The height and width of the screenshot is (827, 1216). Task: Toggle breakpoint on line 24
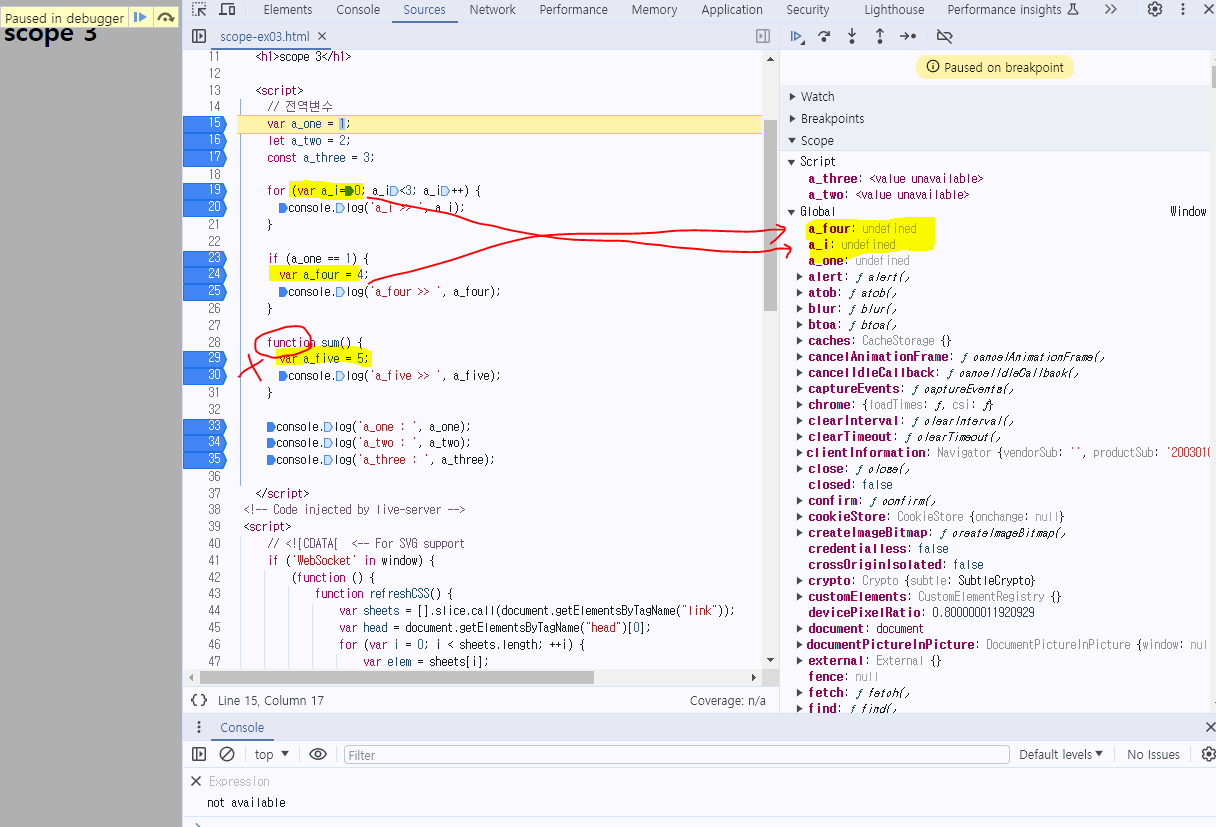[206, 274]
